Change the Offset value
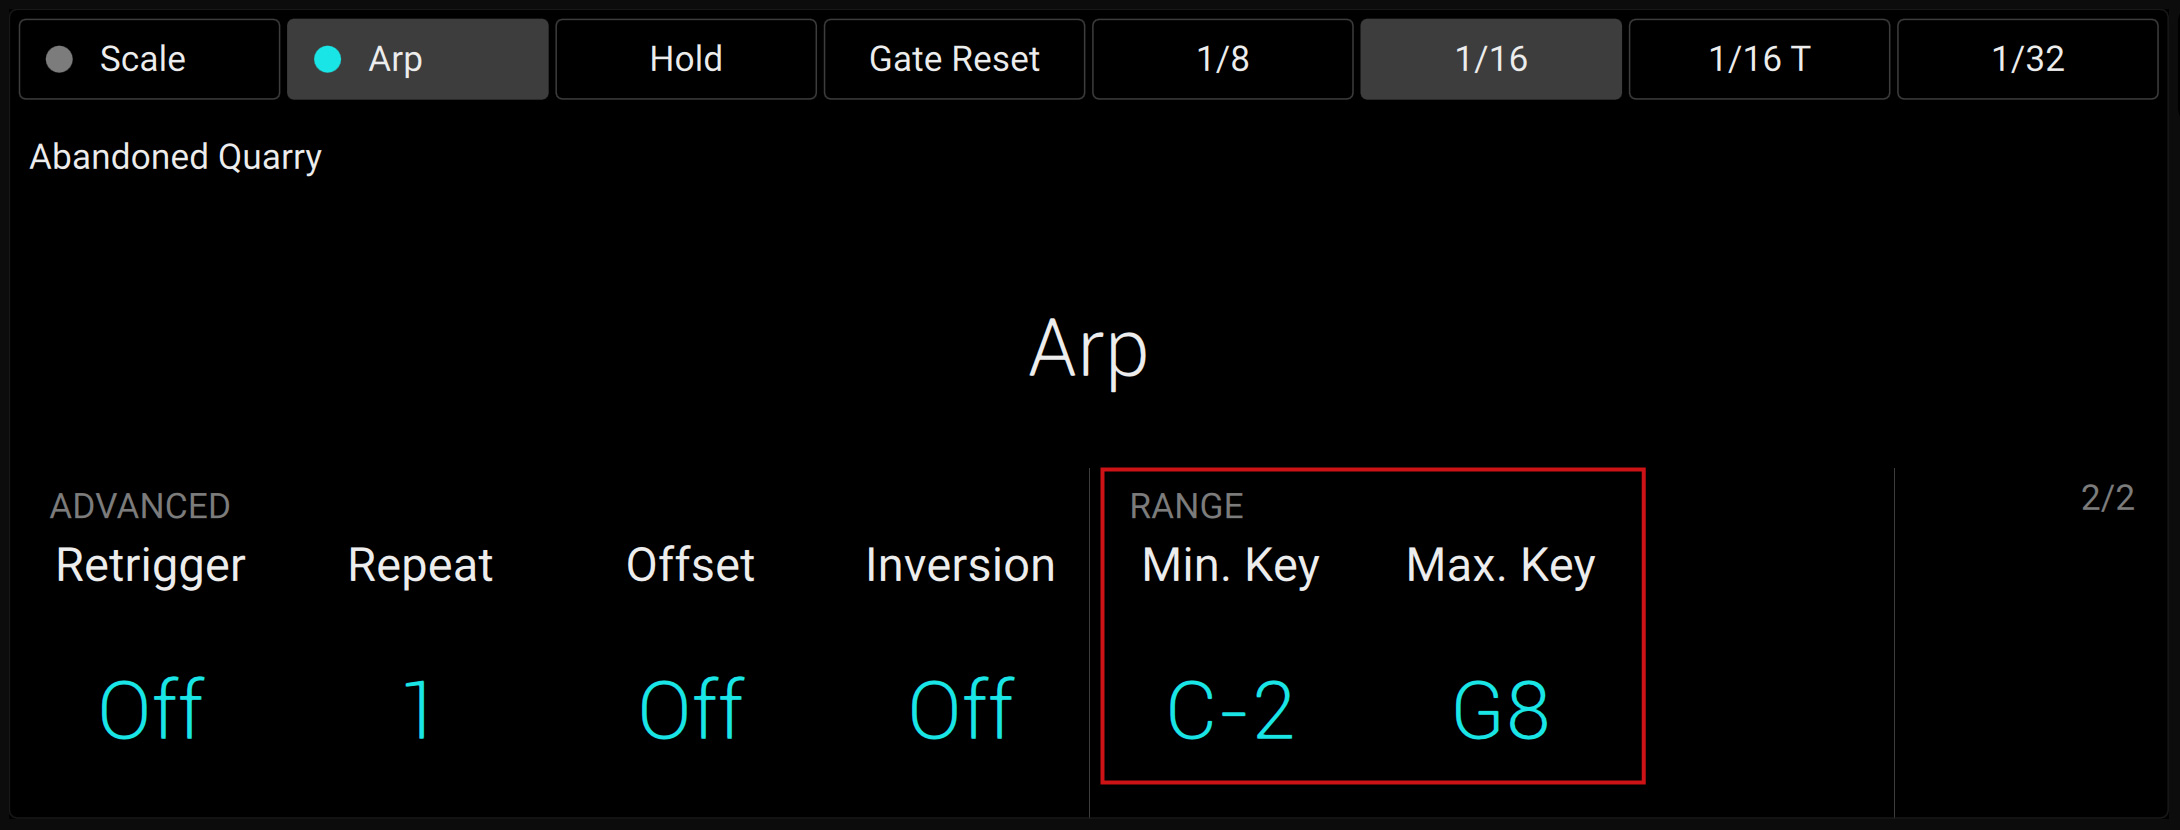Screen dimensions: 2180x830 click(690, 708)
